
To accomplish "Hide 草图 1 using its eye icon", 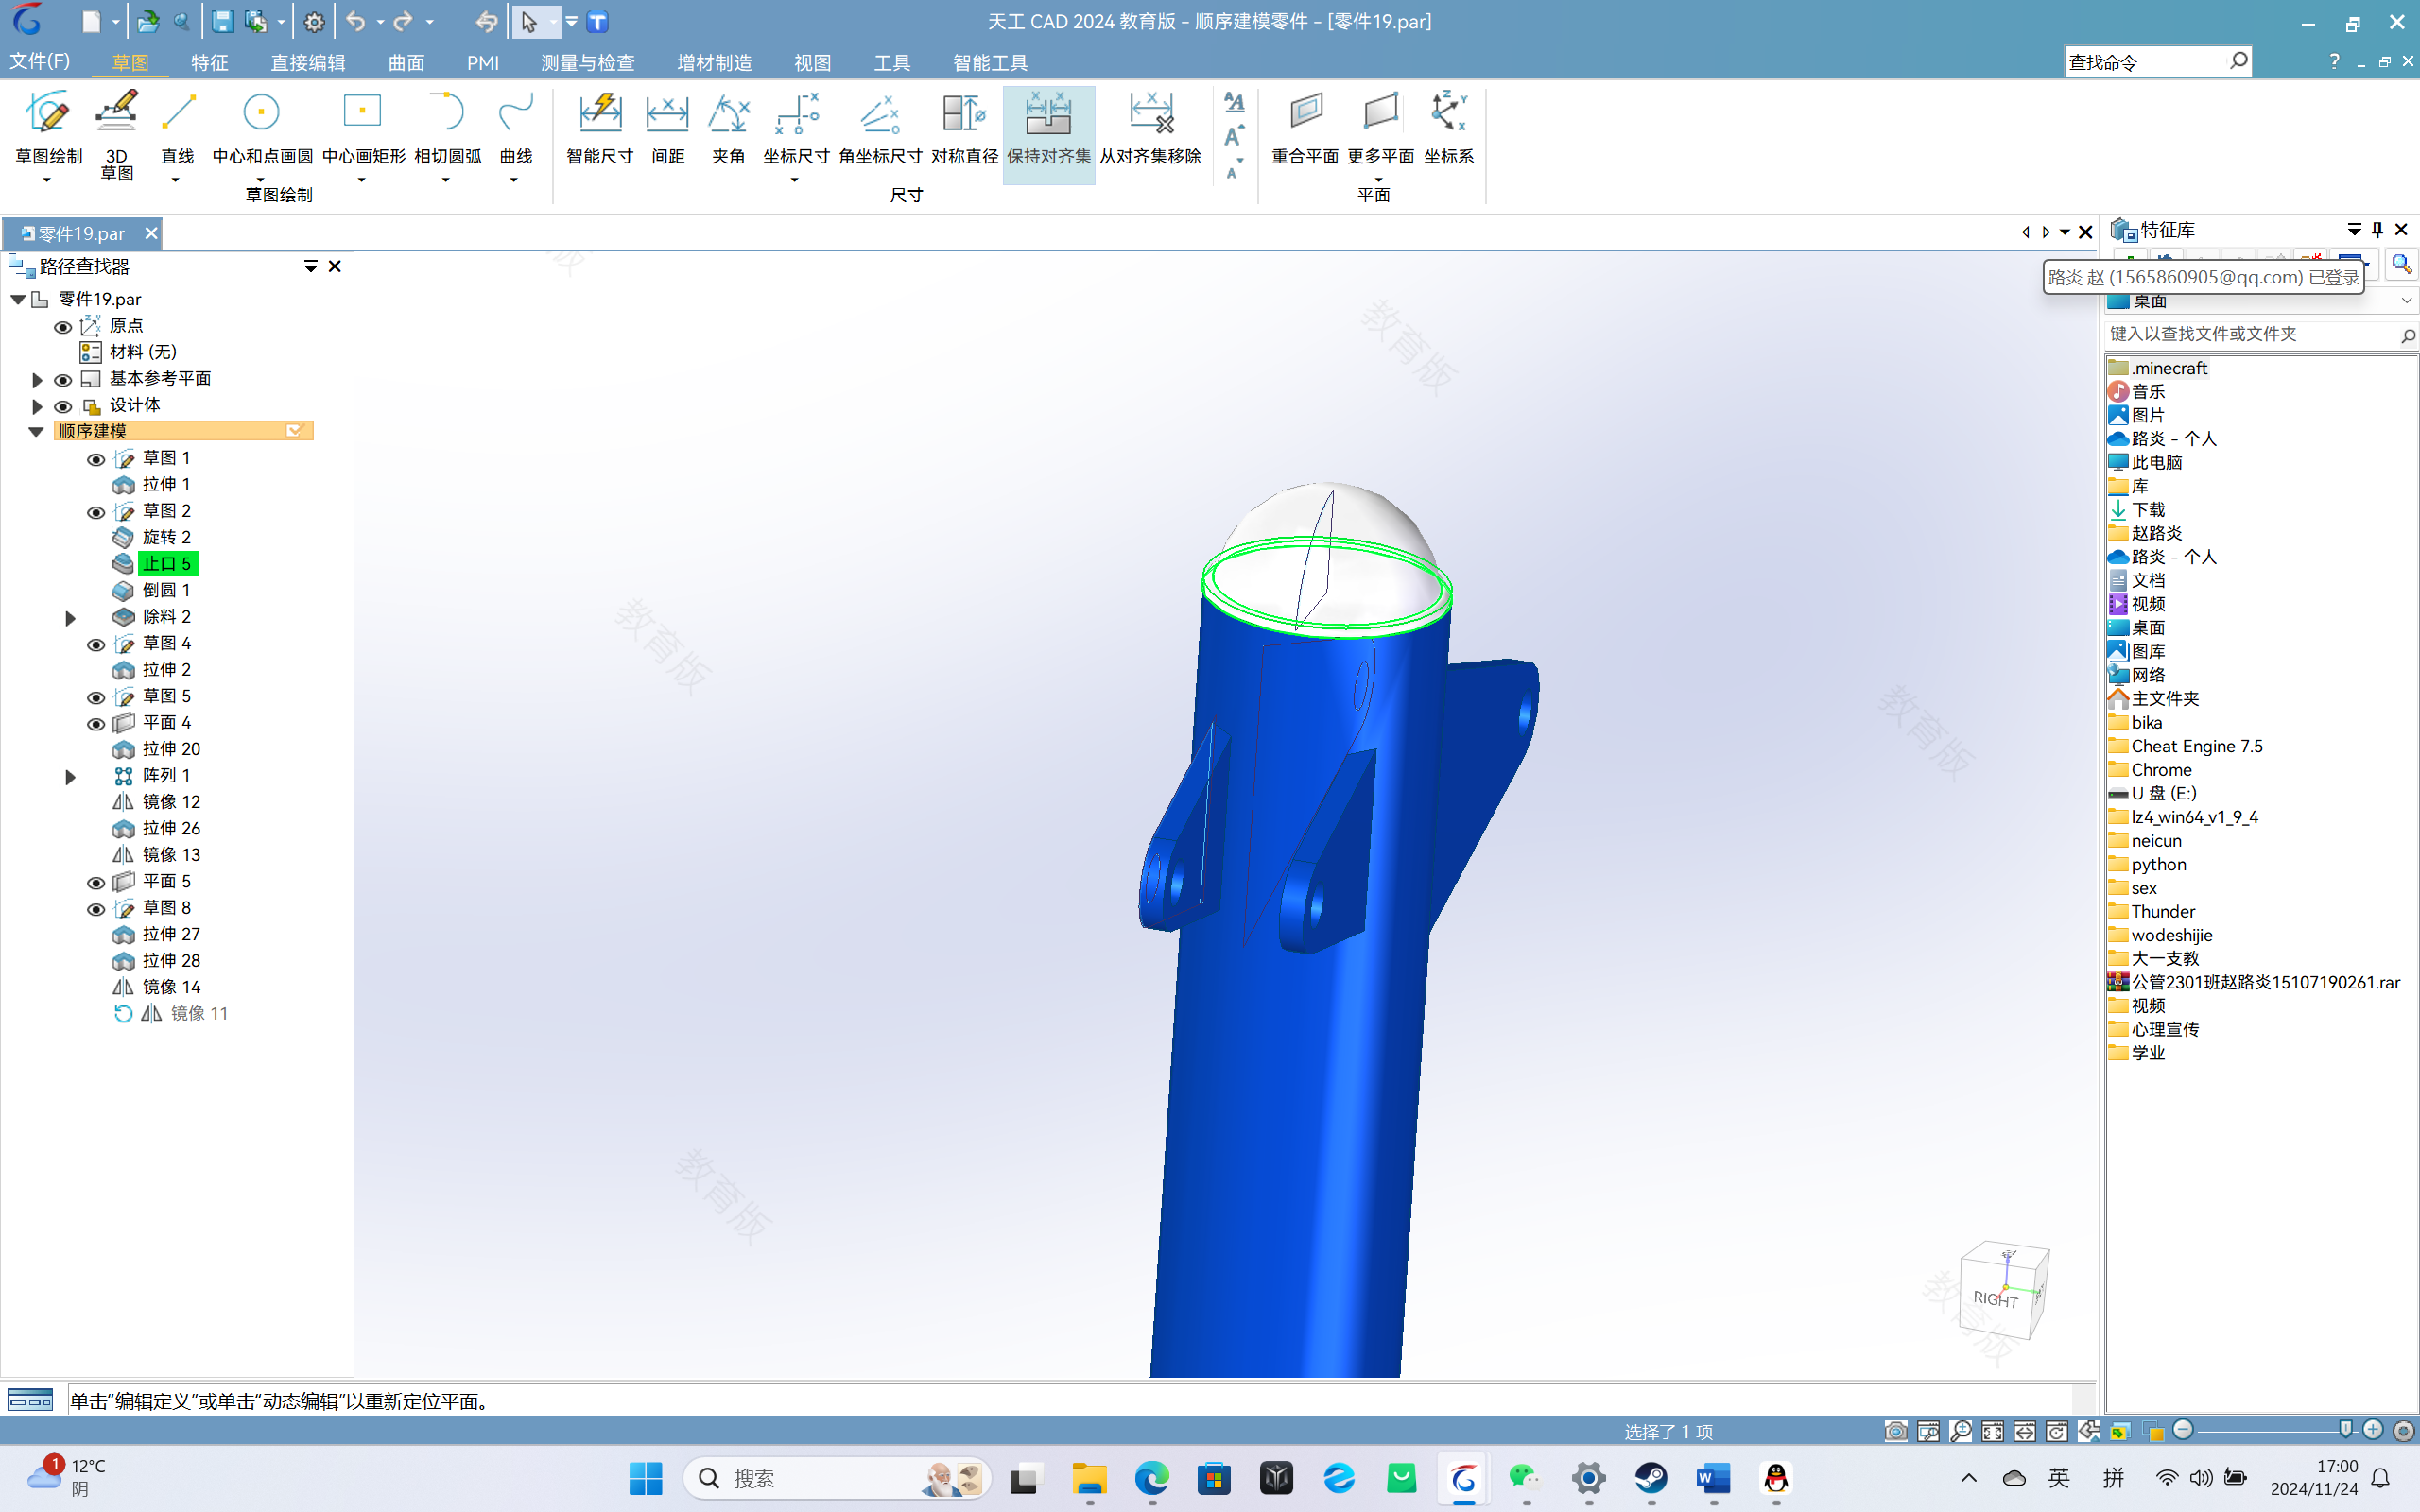I will coord(96,460).
